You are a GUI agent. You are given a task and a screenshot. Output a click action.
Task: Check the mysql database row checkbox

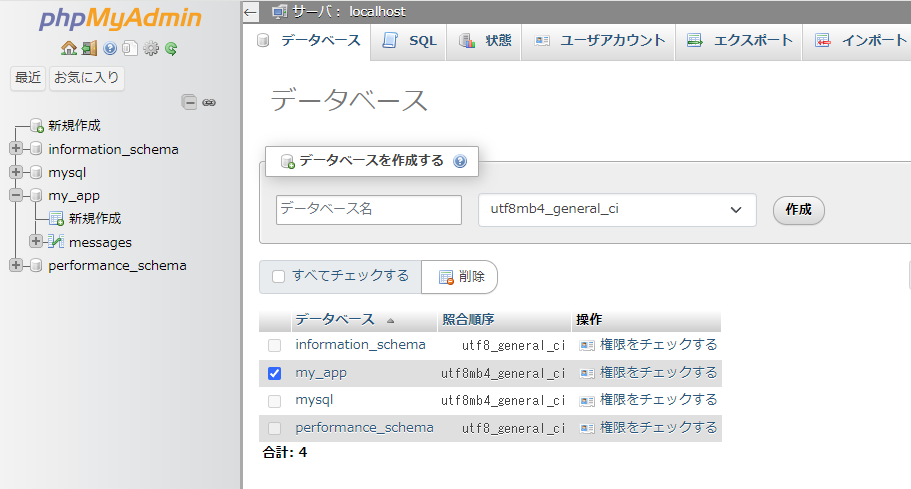click(x=275, y=401)
